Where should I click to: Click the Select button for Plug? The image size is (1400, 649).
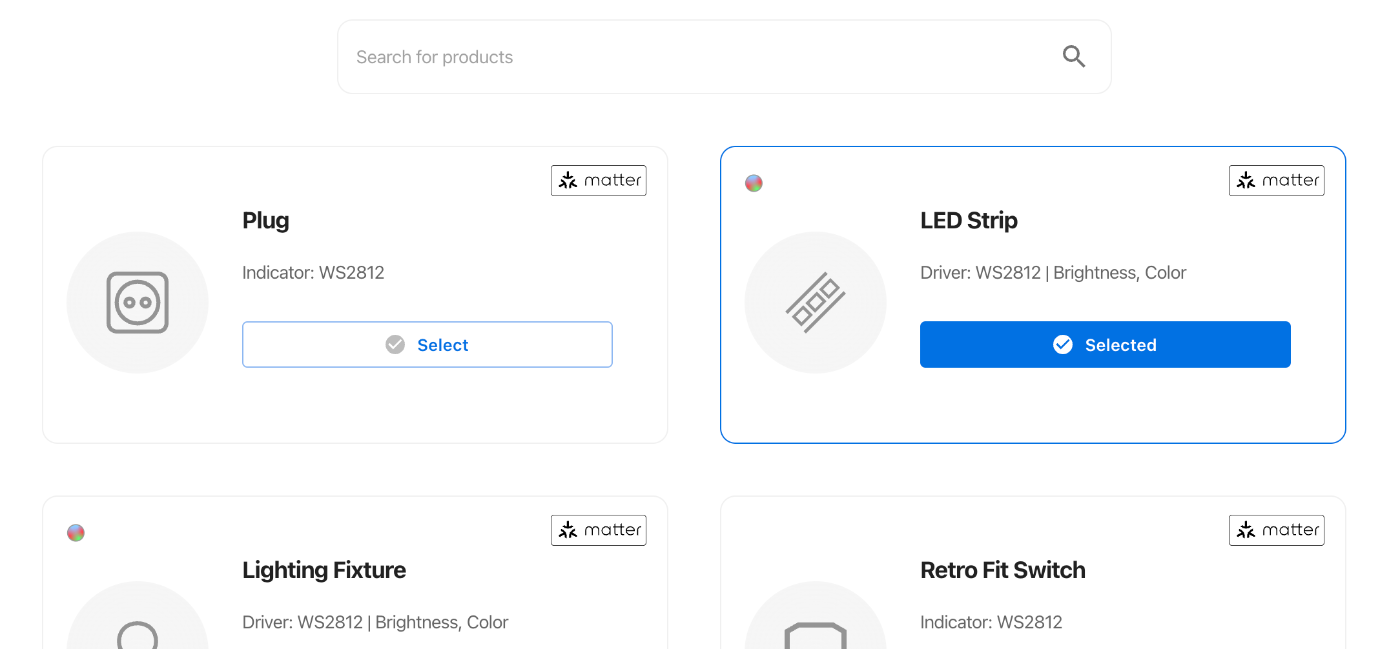point(427,345)
